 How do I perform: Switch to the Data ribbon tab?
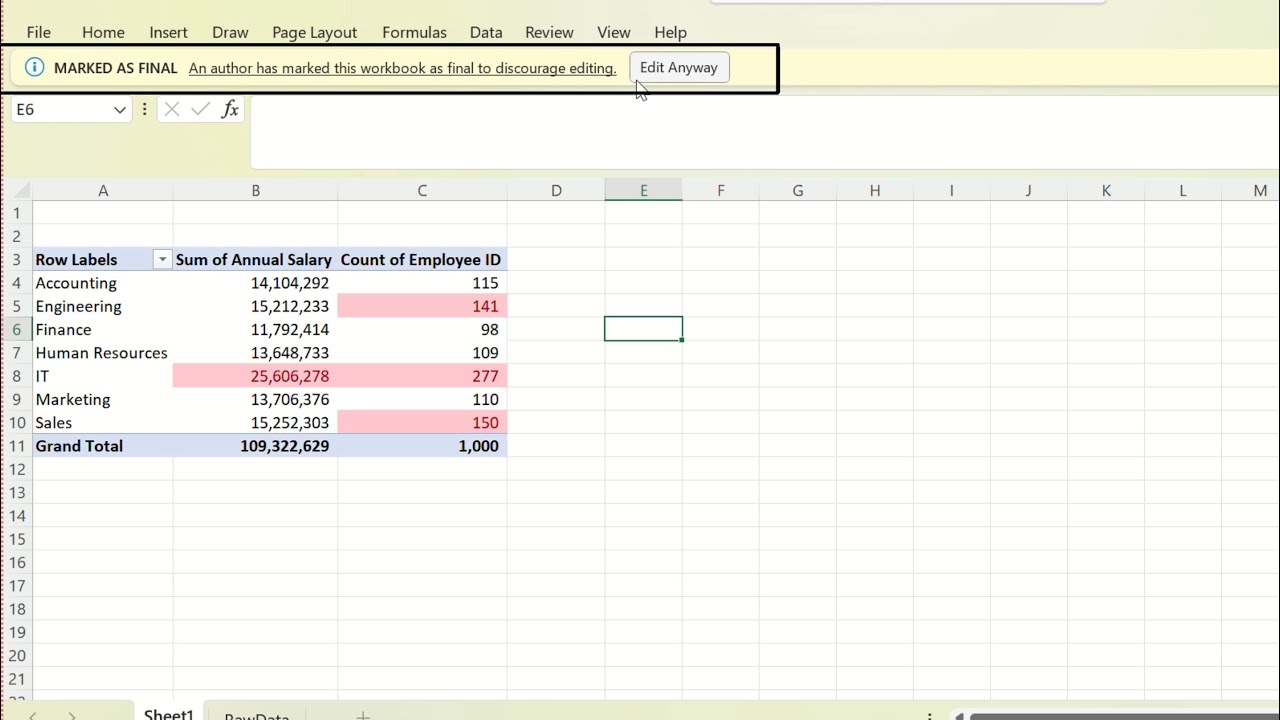pyautogui.click(x=486, y=32)
